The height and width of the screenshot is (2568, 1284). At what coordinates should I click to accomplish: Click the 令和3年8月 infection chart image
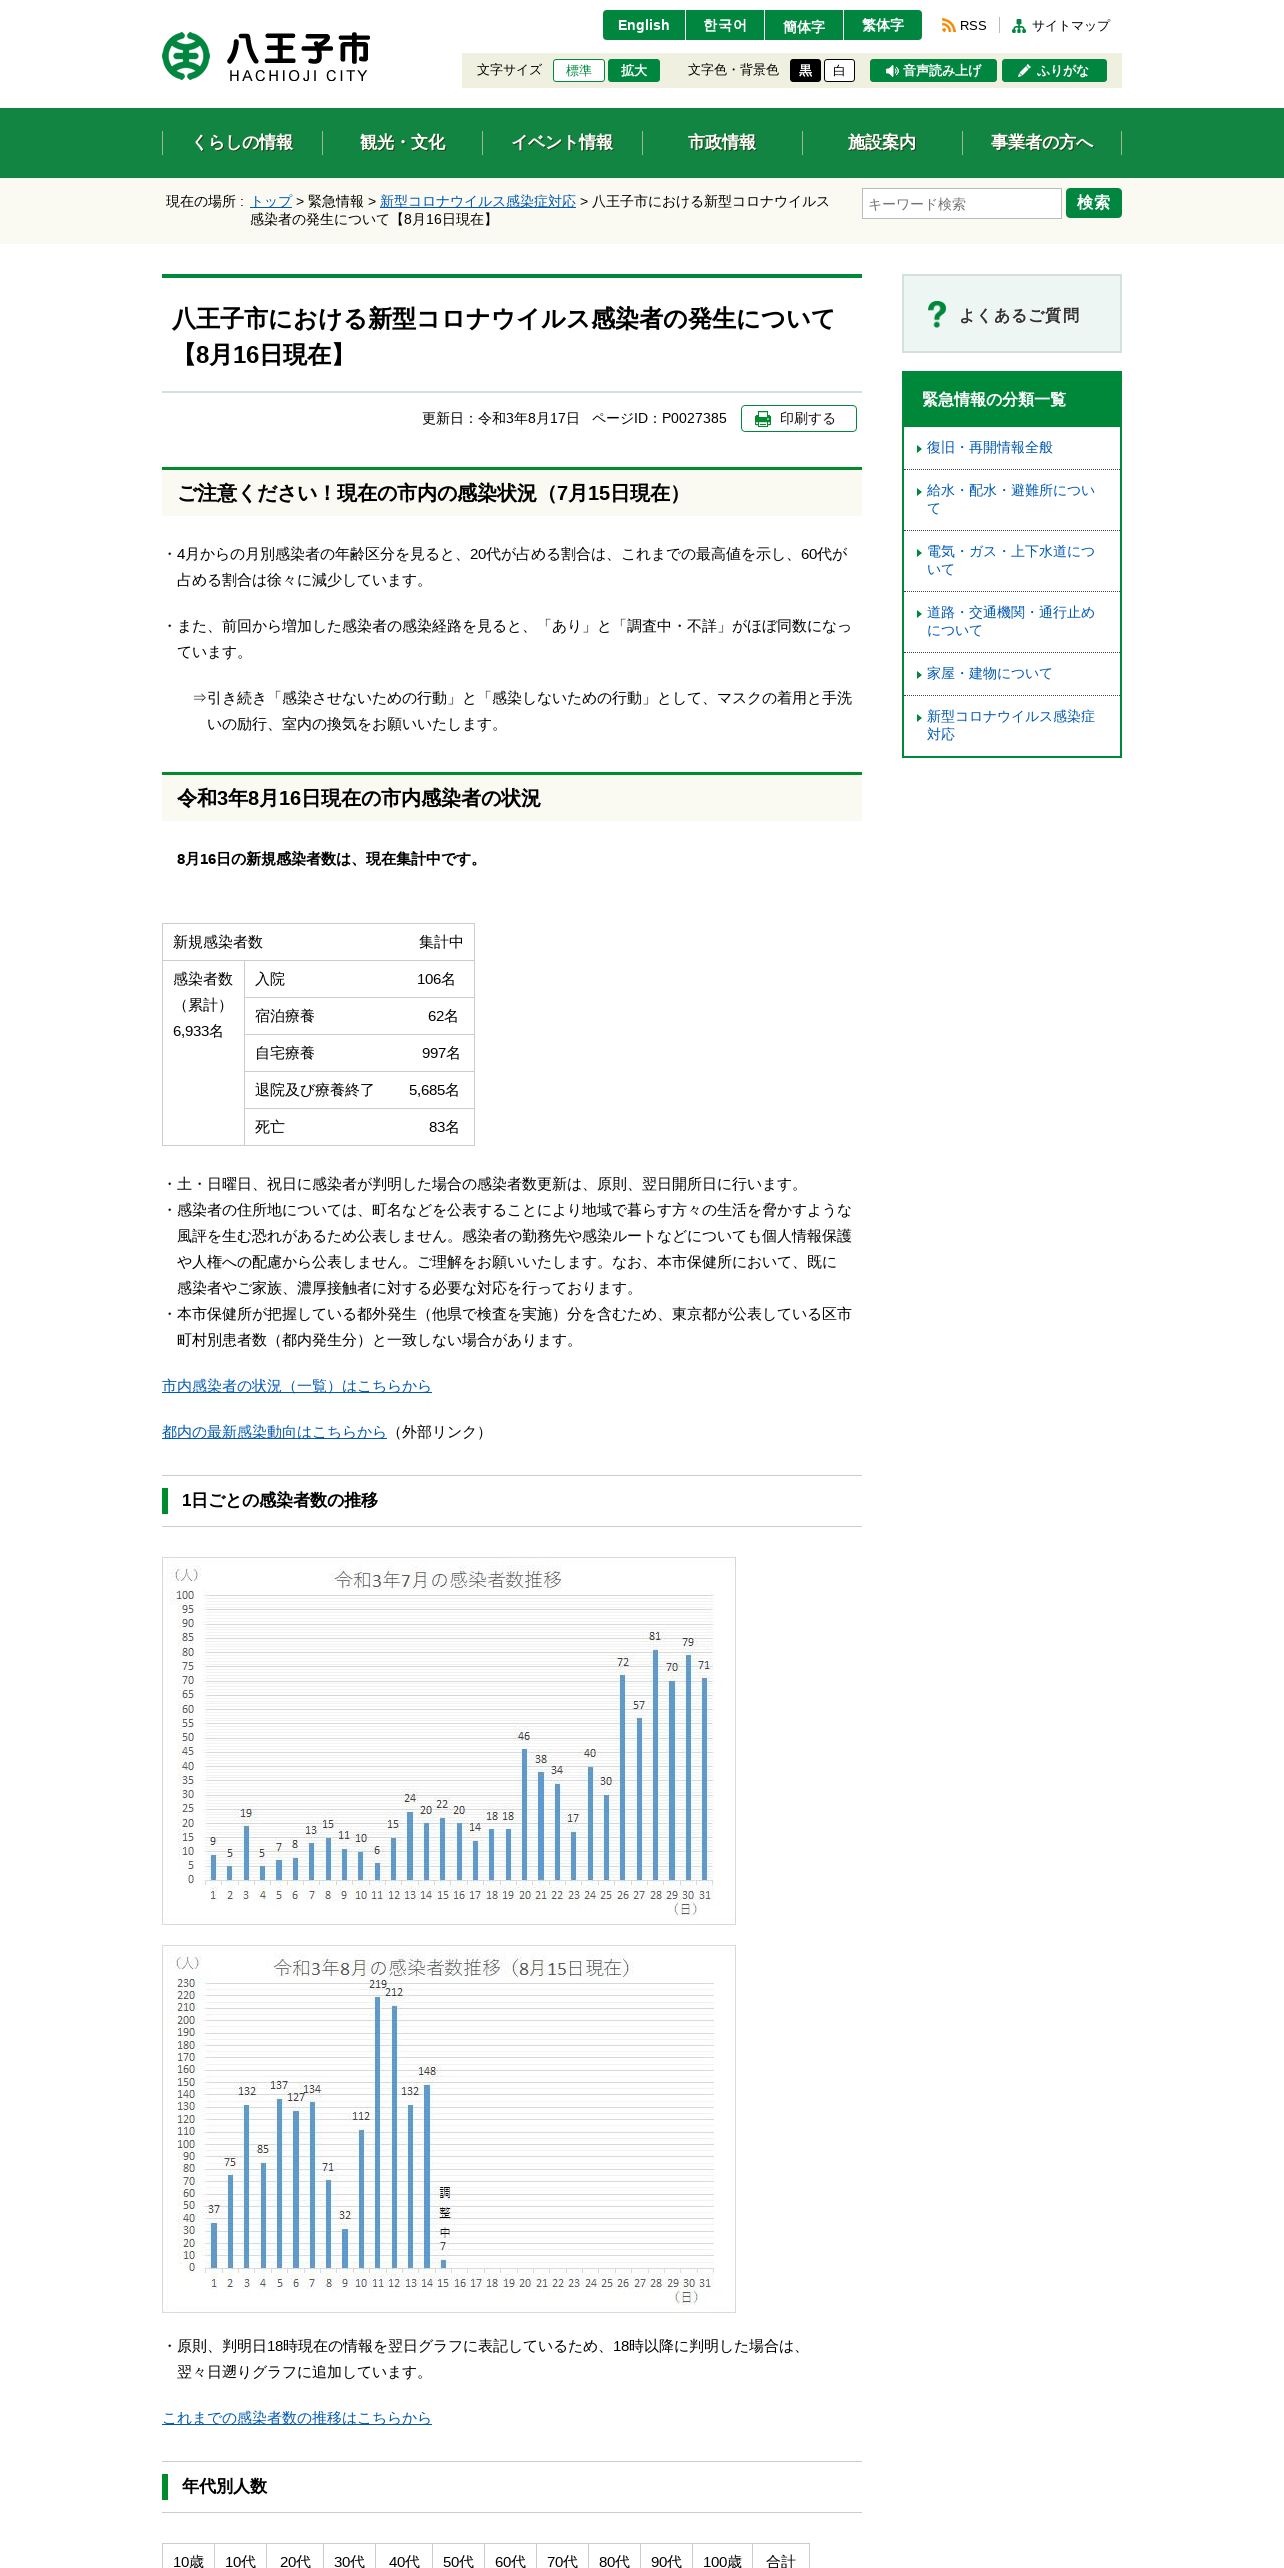coord(449,2129)
